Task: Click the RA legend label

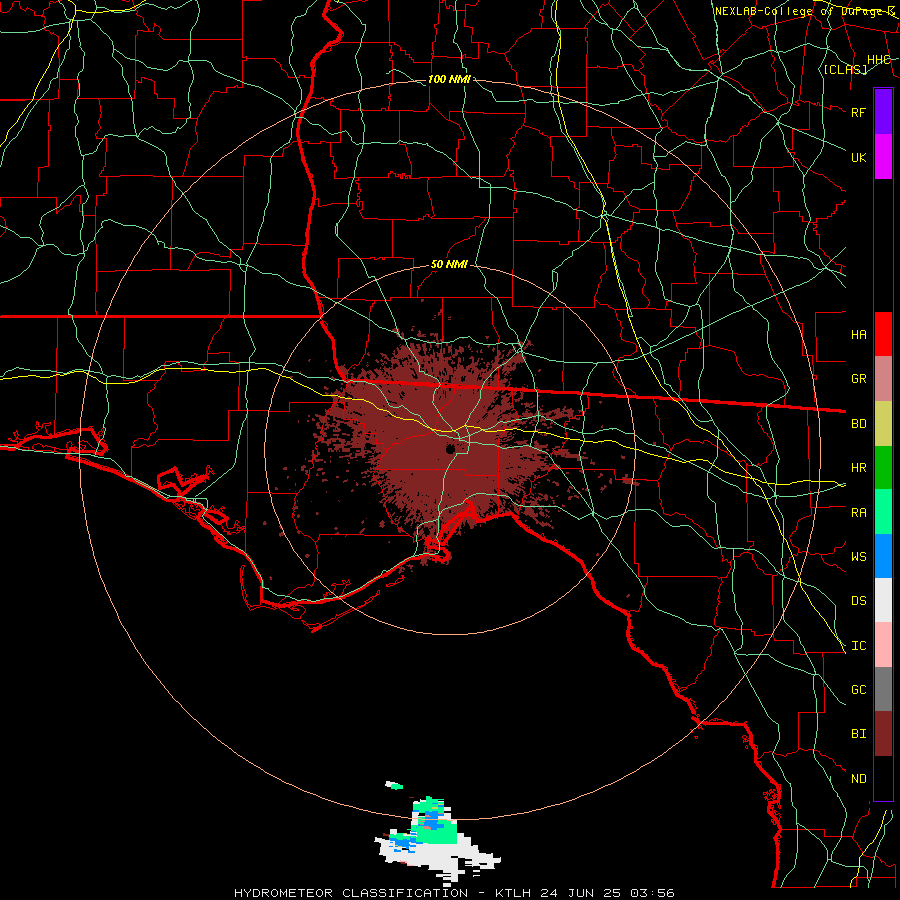Action: (x=858, y=512)
